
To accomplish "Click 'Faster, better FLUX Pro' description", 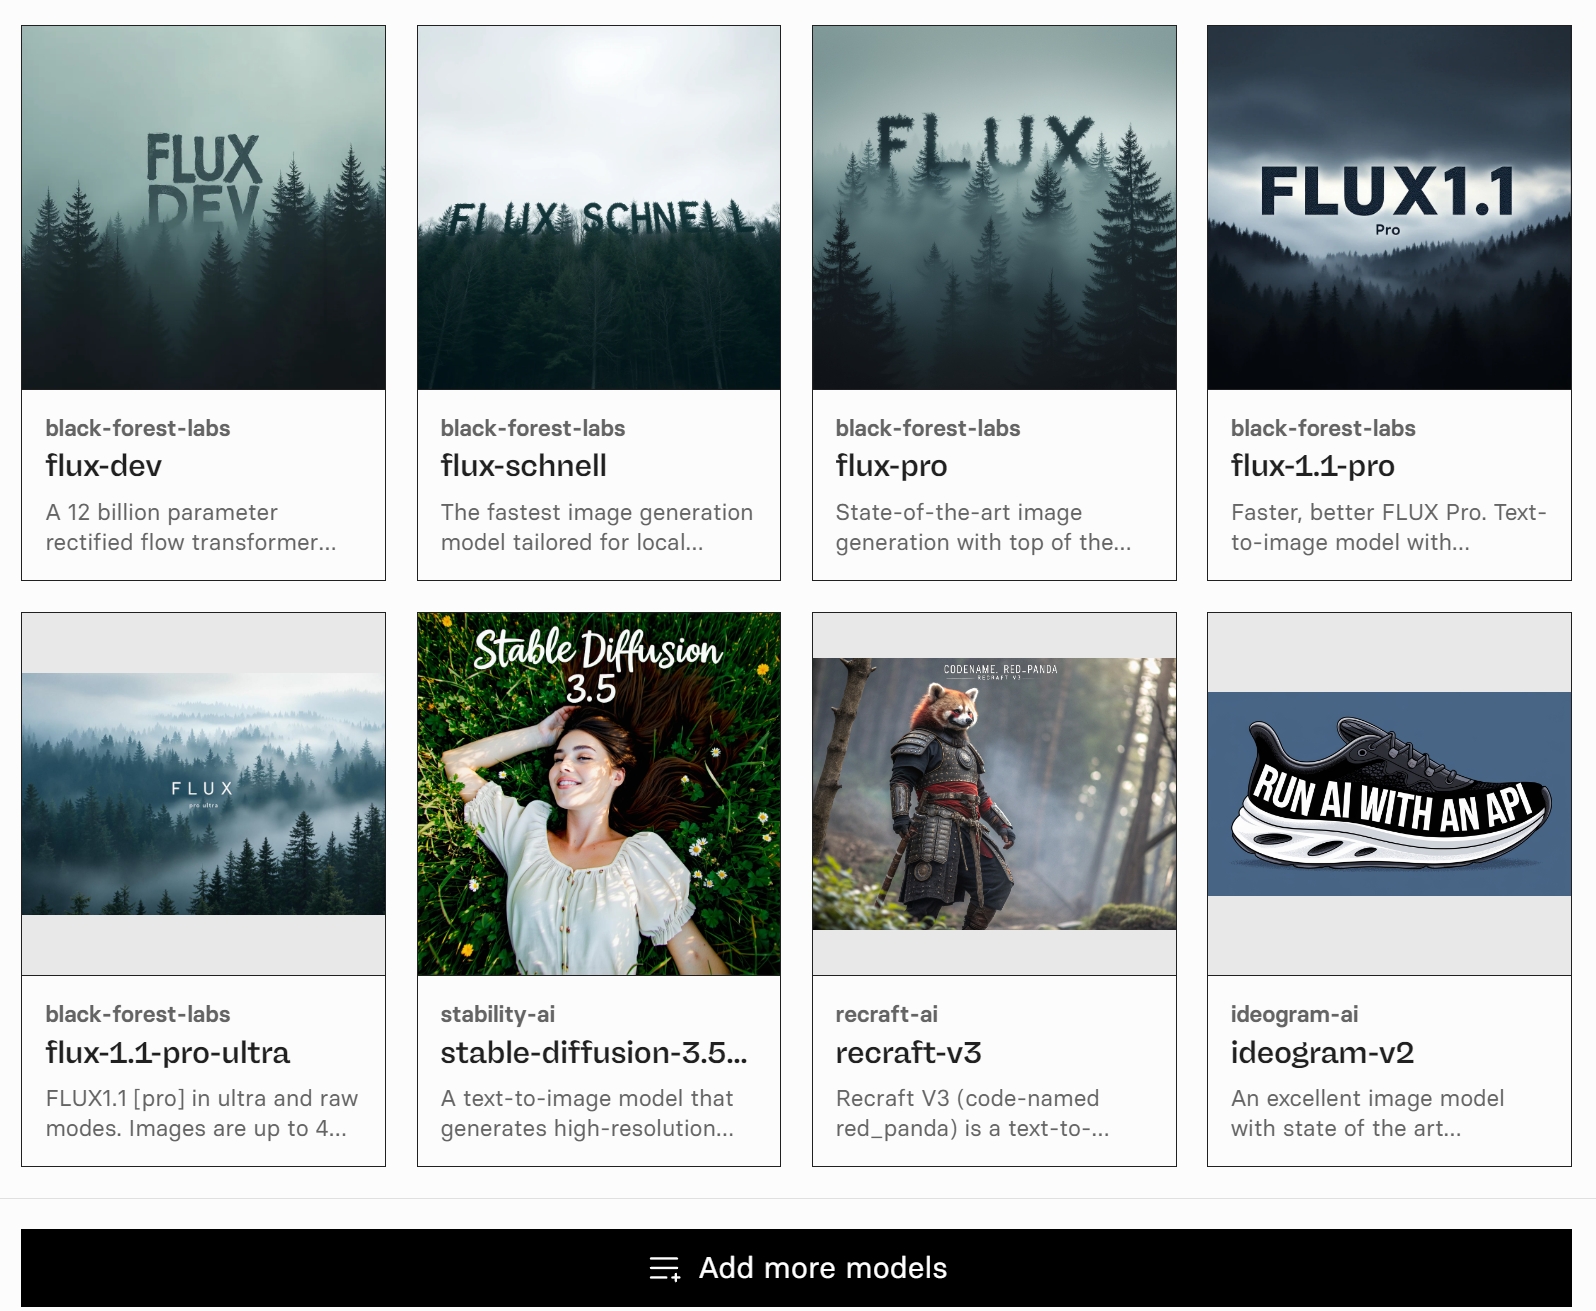I will [1389, 527].
